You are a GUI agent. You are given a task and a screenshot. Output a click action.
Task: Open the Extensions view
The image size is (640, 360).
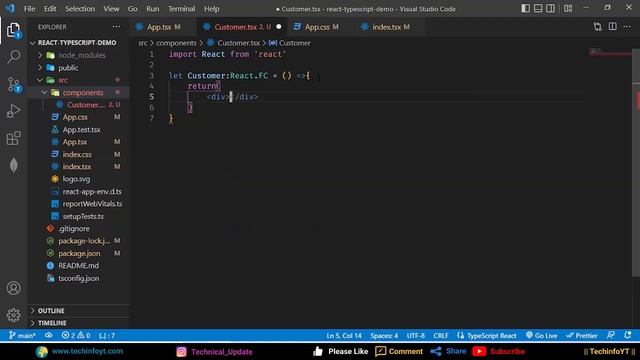(13, 138)
